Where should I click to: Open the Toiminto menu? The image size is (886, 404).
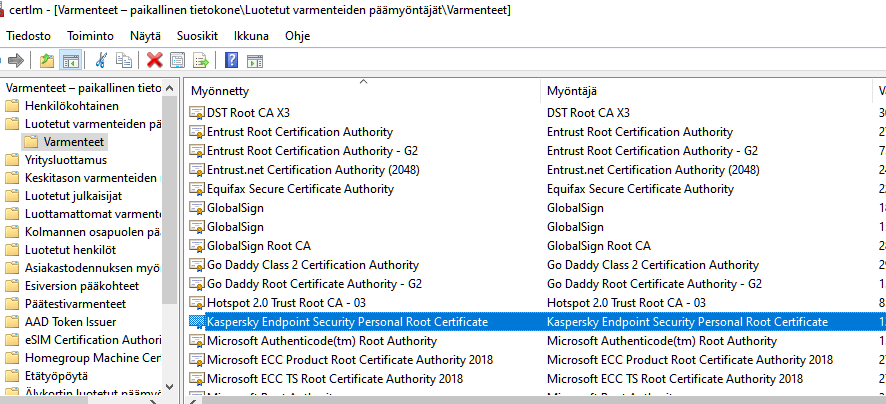click(x=90, y=35)
